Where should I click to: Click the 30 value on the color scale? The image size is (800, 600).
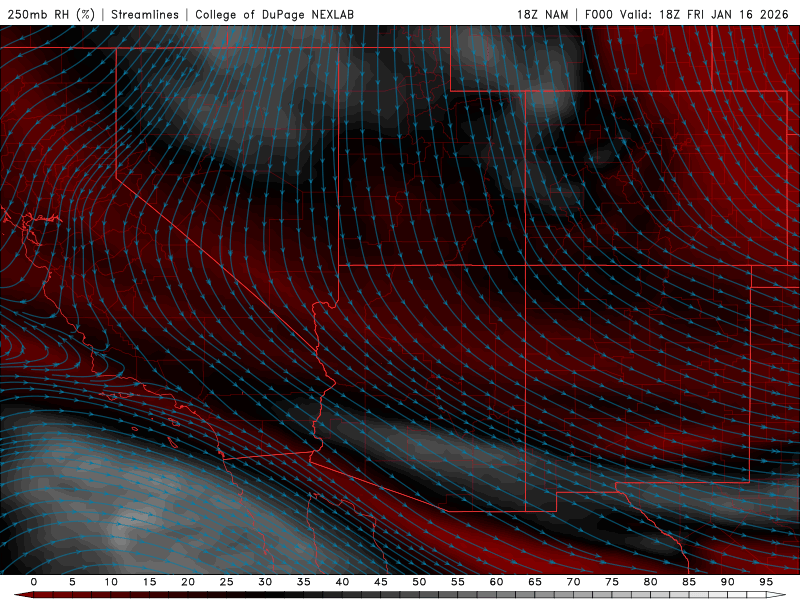click(x=265, y=582)
